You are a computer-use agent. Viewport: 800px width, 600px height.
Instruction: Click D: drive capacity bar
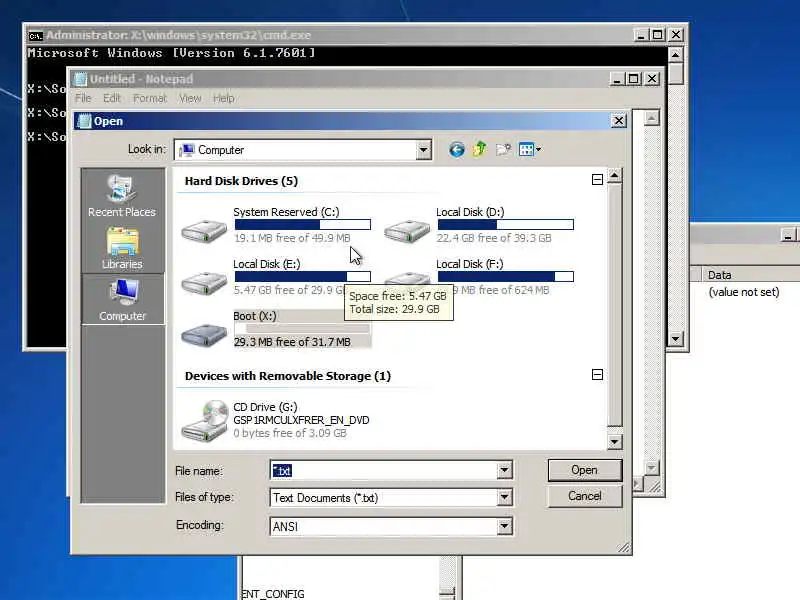(x=506, y=224)
